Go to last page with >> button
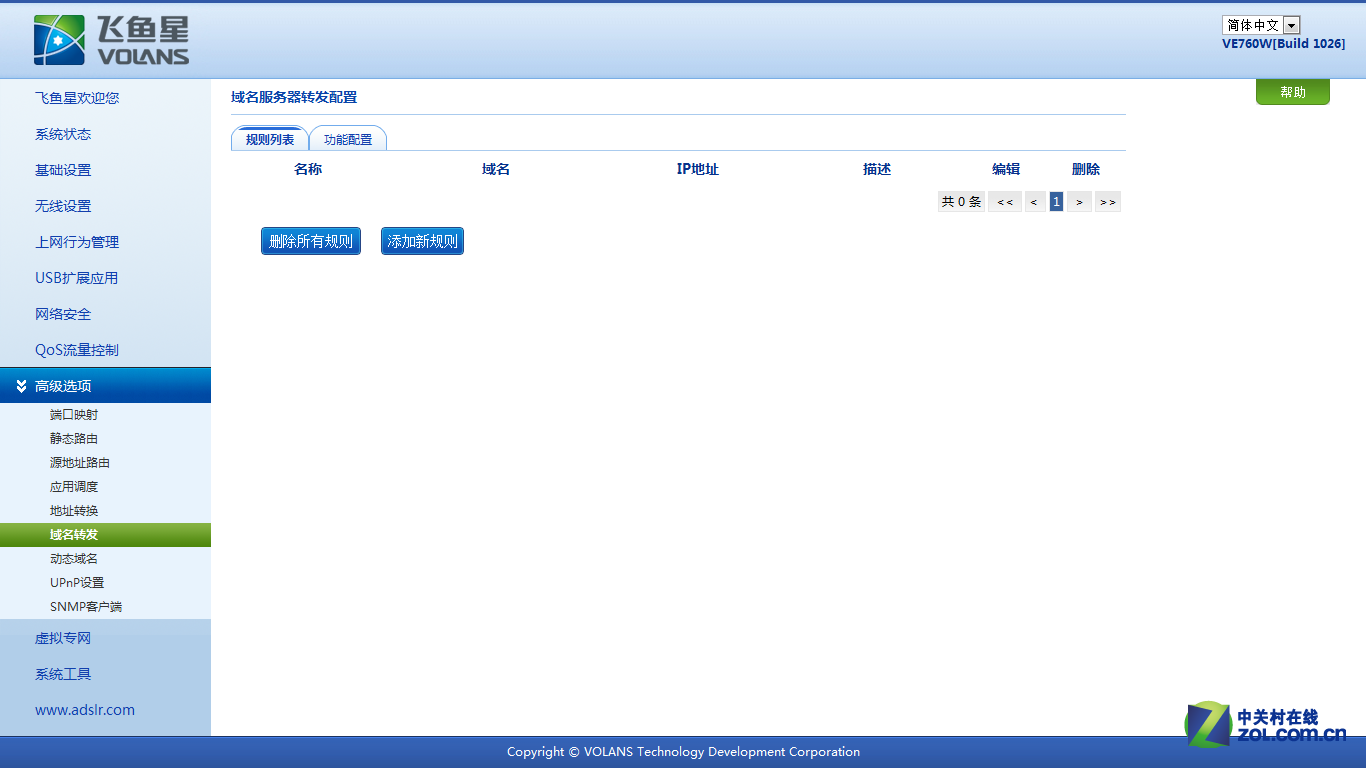This screenshot has width=1366, height=768. tap(1107, 202)
